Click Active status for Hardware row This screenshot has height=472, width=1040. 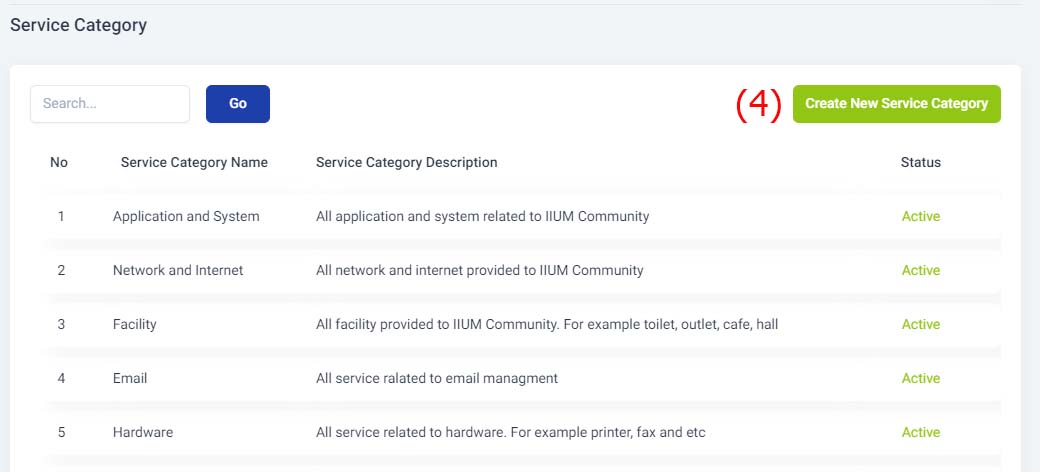pos(921,433)
